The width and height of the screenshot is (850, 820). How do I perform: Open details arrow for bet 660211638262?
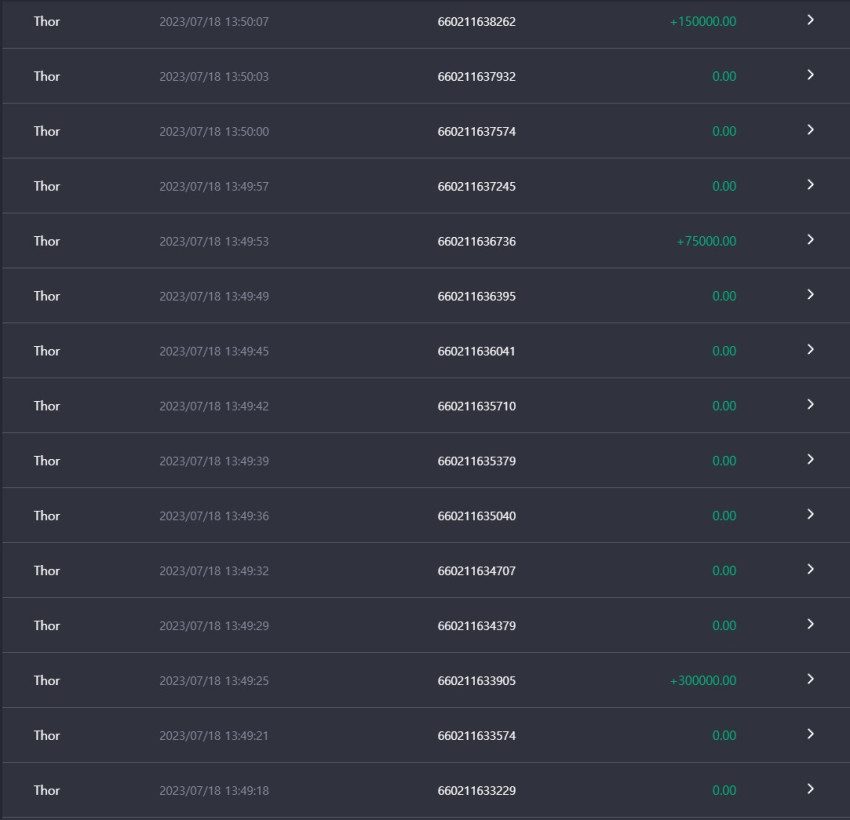tap(810, 20)
